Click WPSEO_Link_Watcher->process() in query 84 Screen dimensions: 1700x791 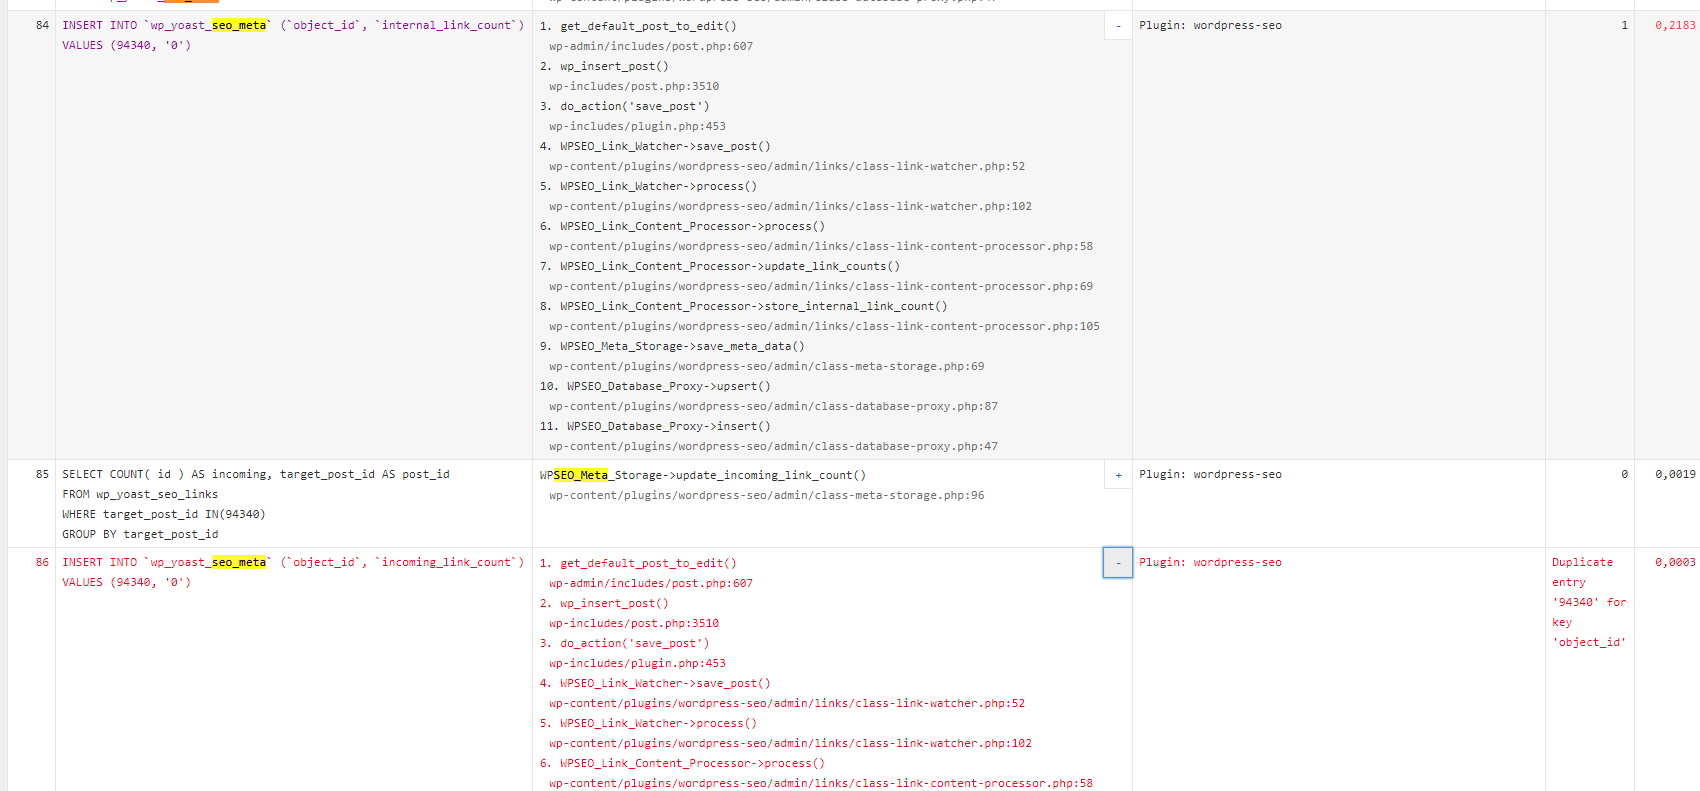click(658, 187)
